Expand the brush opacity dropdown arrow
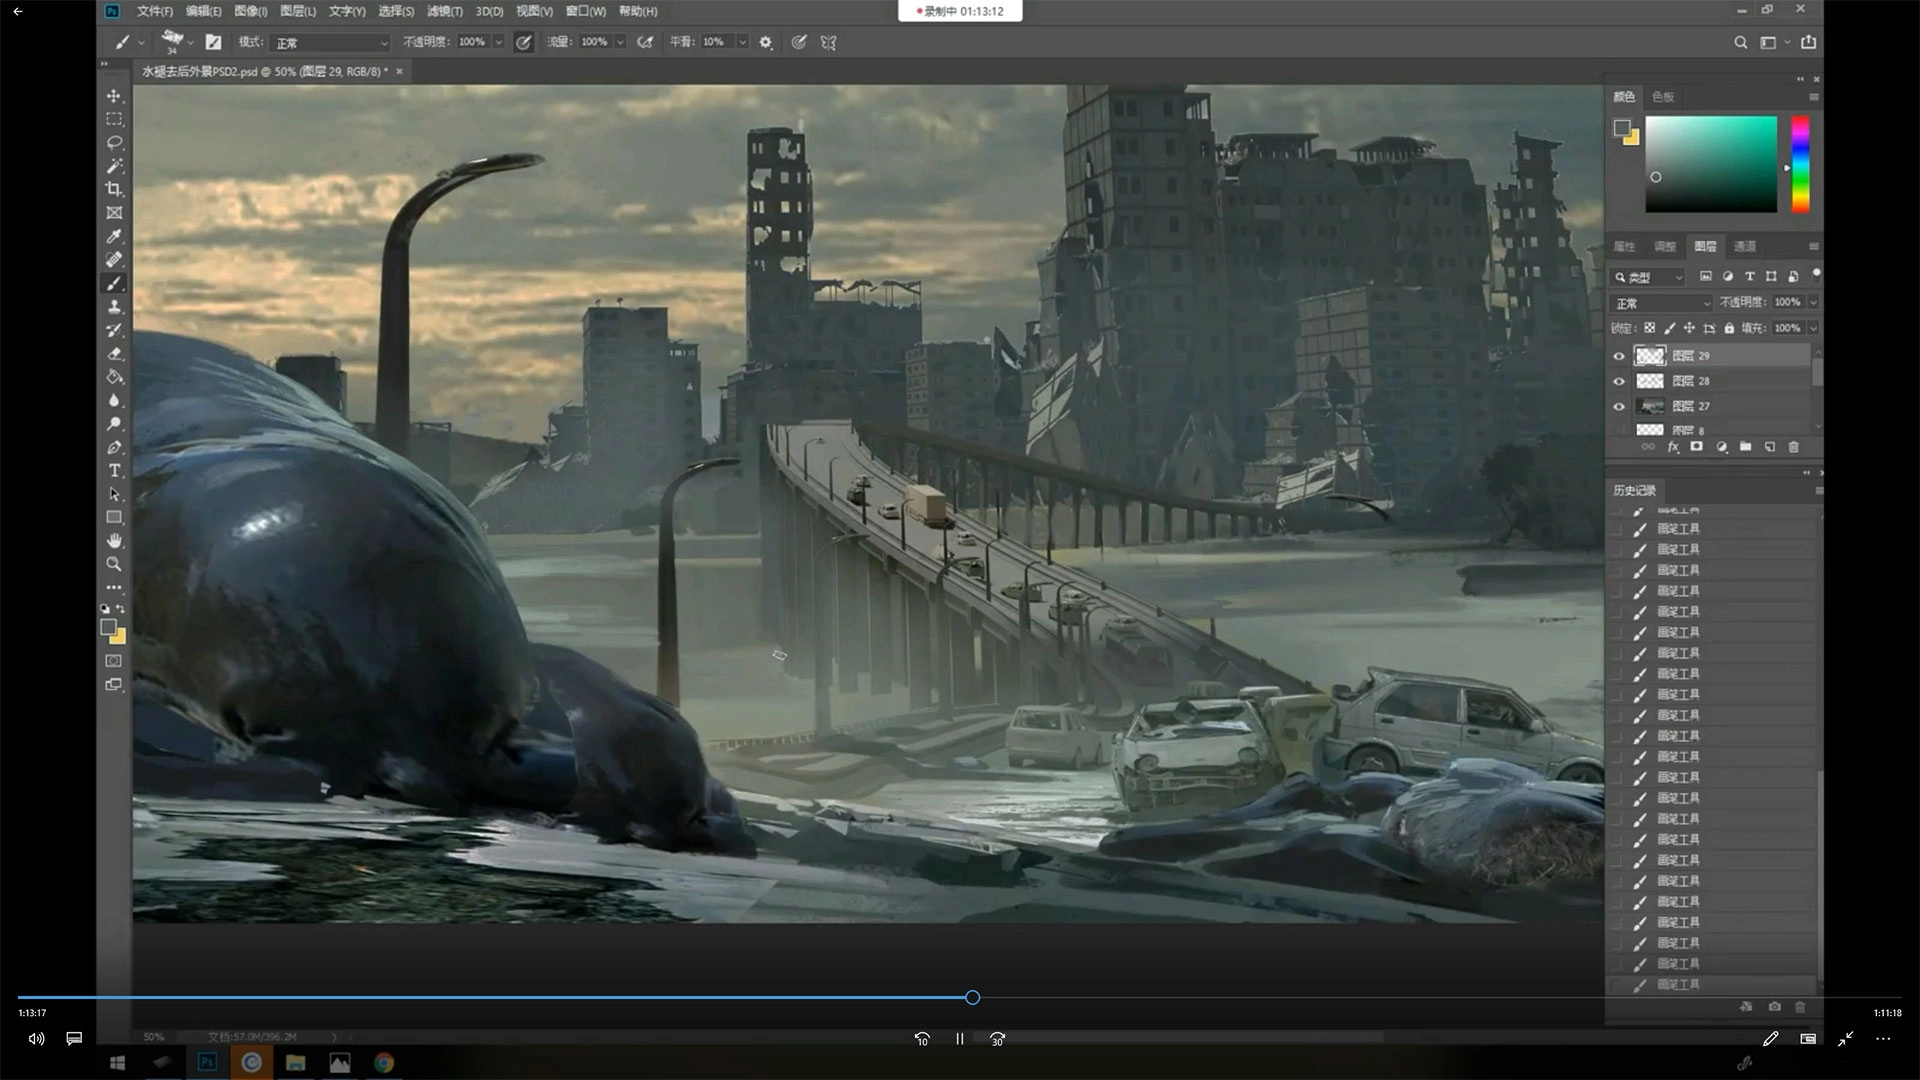 pyautogui.click(x=498, y=42)
